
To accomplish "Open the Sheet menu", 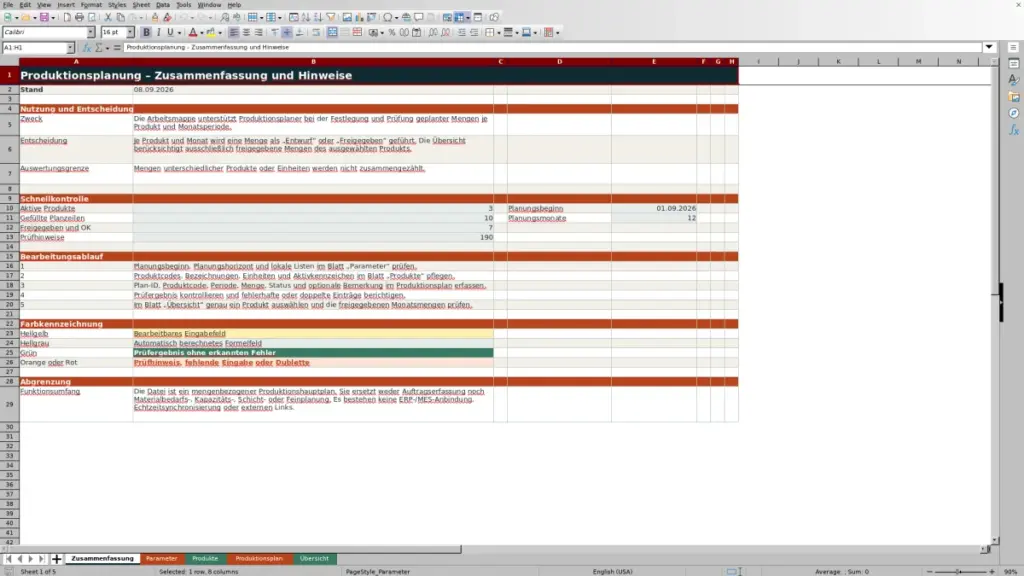I will (141, 5).
